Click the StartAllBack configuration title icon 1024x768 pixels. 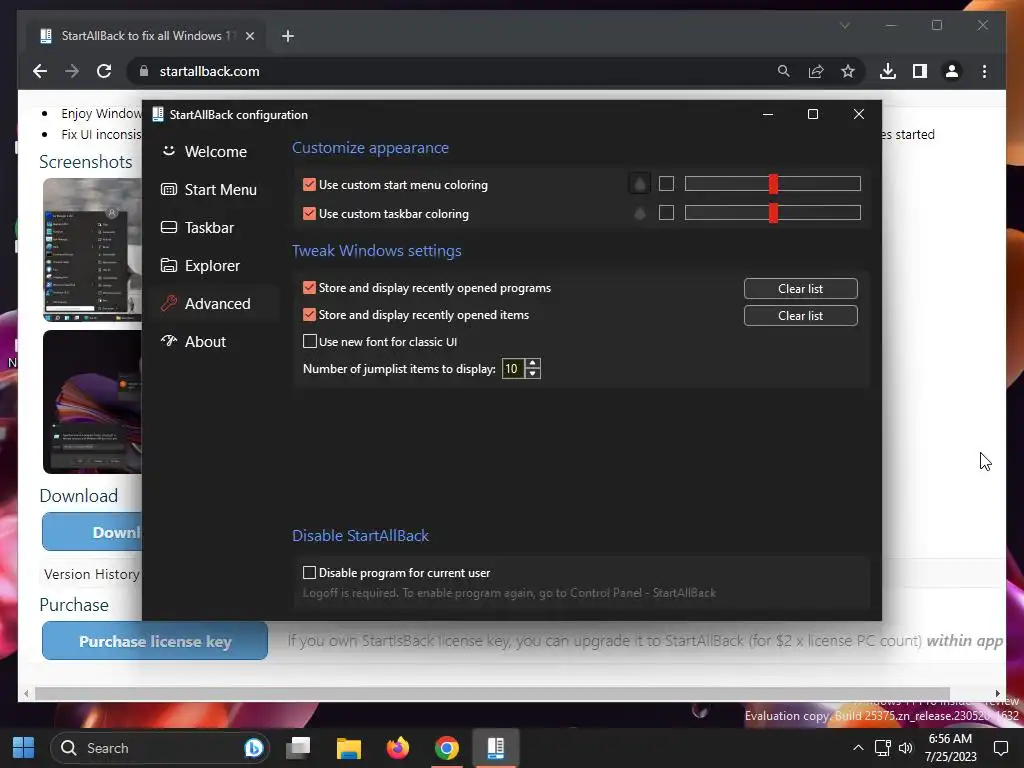157,114
